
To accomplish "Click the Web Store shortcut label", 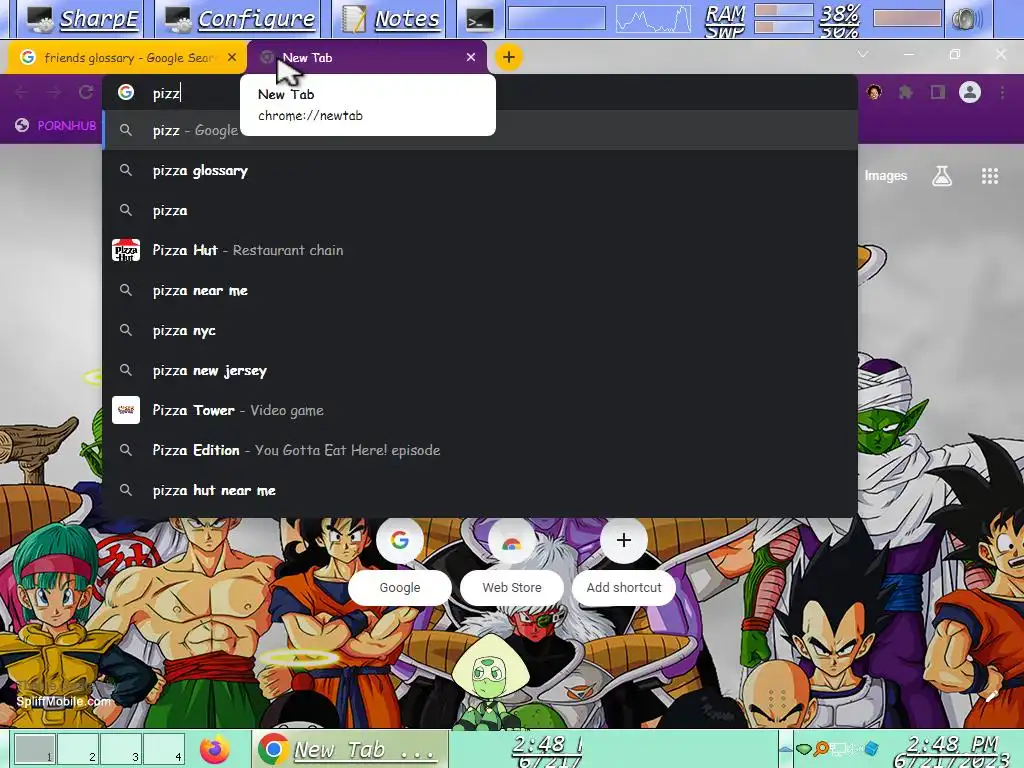I will coord(511,587).
